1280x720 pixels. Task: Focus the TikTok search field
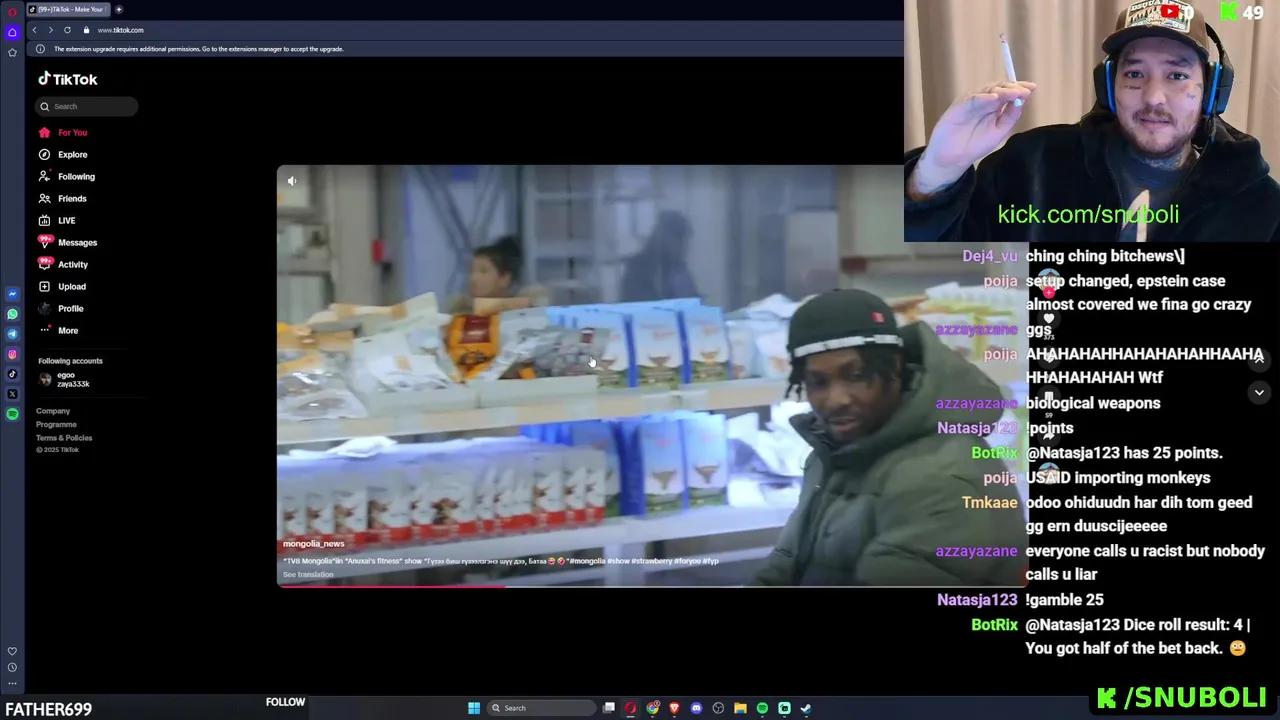(86, 106)
